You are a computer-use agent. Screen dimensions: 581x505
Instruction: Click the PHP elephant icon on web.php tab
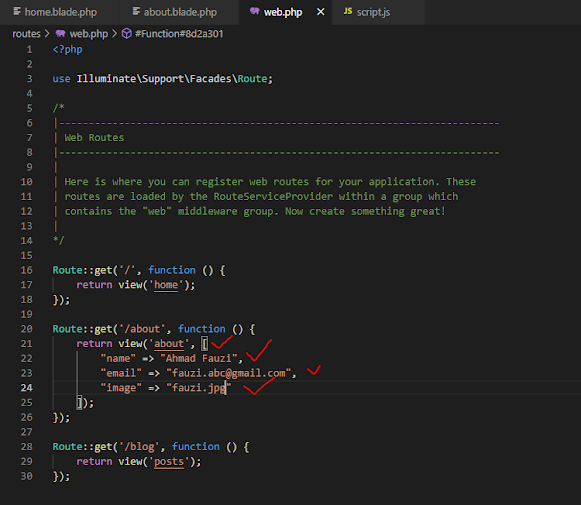coord(254,11)
